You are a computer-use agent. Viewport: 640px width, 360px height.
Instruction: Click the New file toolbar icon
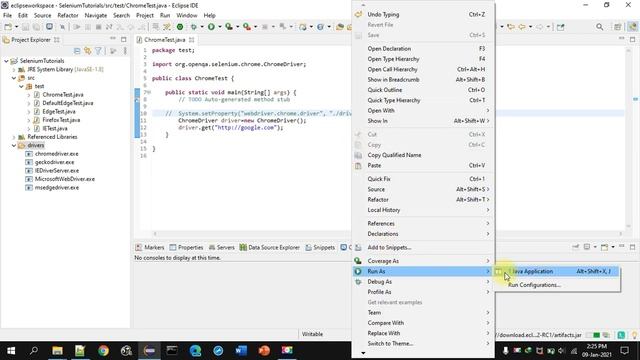(x=8, y=27)
